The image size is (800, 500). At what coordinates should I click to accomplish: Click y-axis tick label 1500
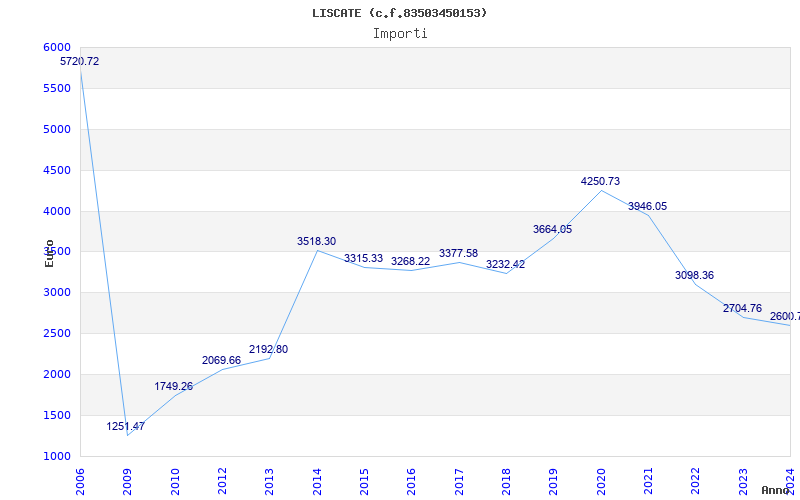click(57, 415)
